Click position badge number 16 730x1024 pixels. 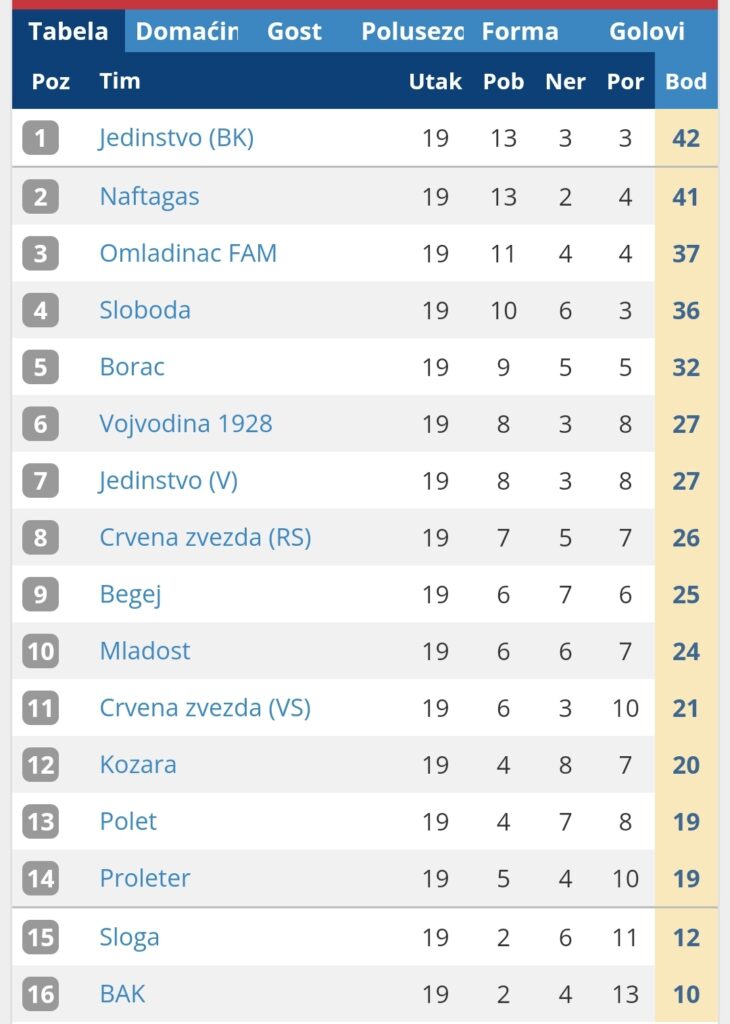[40, 993]
